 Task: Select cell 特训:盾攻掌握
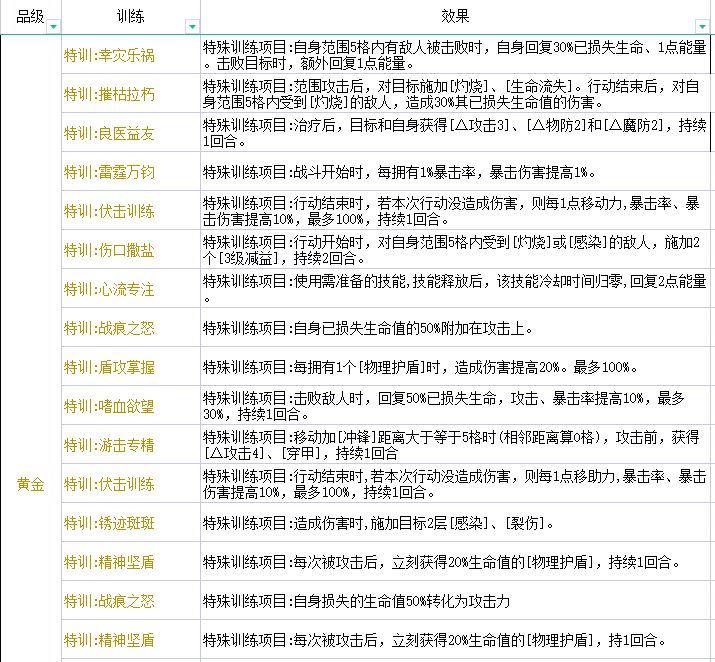point(131,367)
